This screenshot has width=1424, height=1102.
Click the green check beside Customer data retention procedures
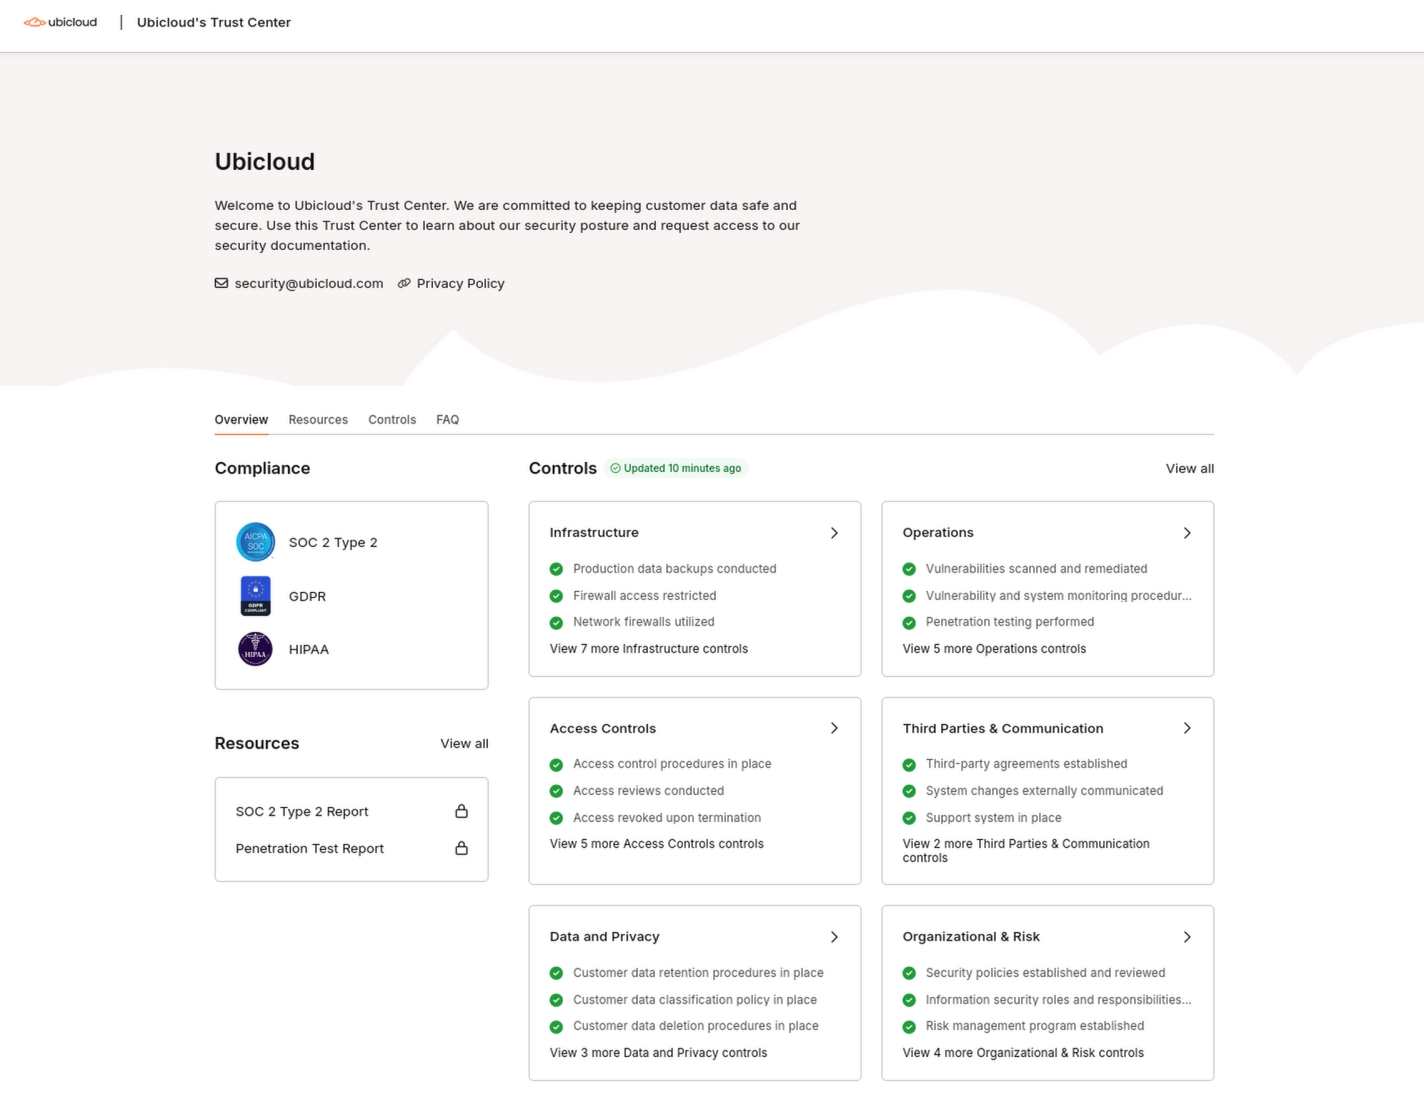(556, 973)
